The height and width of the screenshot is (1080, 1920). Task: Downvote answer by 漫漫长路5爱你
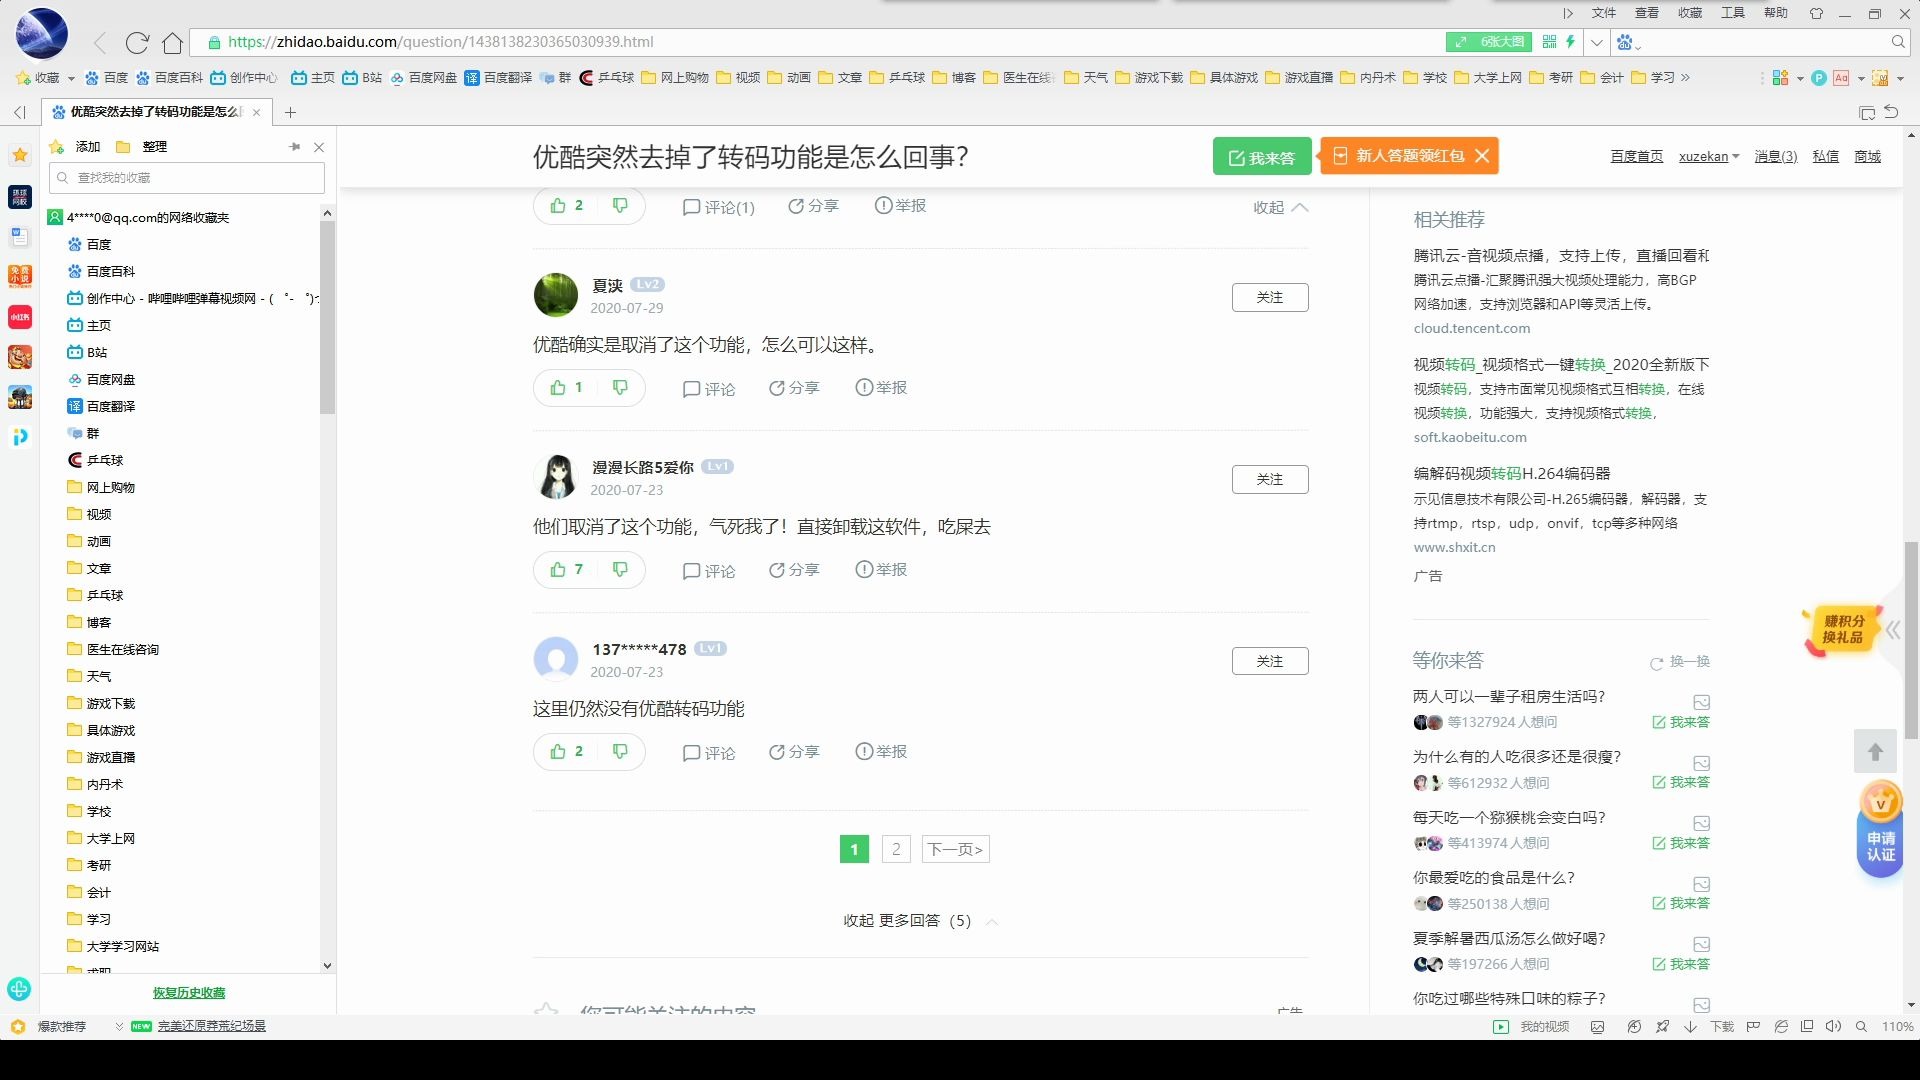(x=620, y=569)
